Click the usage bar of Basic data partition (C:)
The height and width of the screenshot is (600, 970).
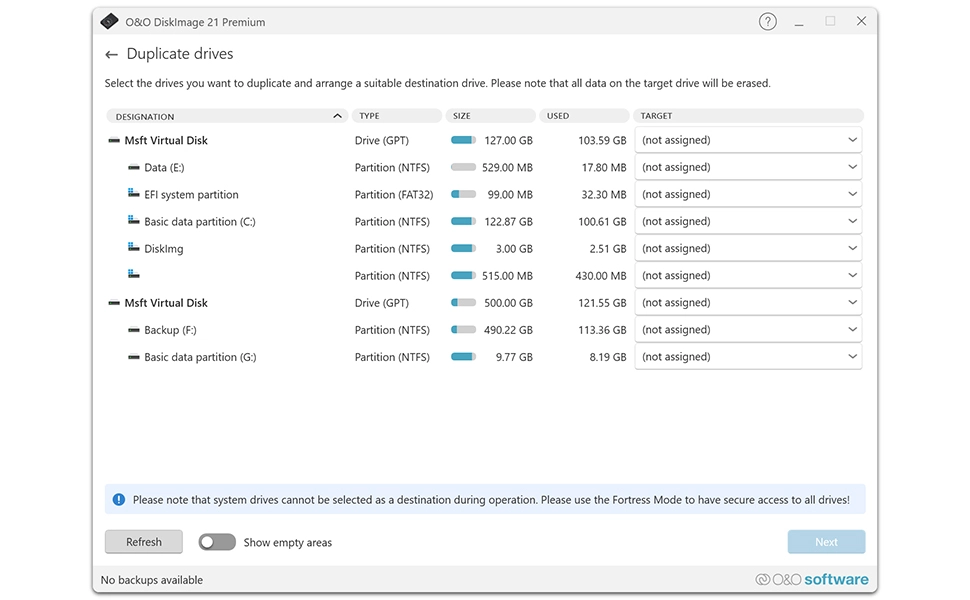click(x=462, y=221)
